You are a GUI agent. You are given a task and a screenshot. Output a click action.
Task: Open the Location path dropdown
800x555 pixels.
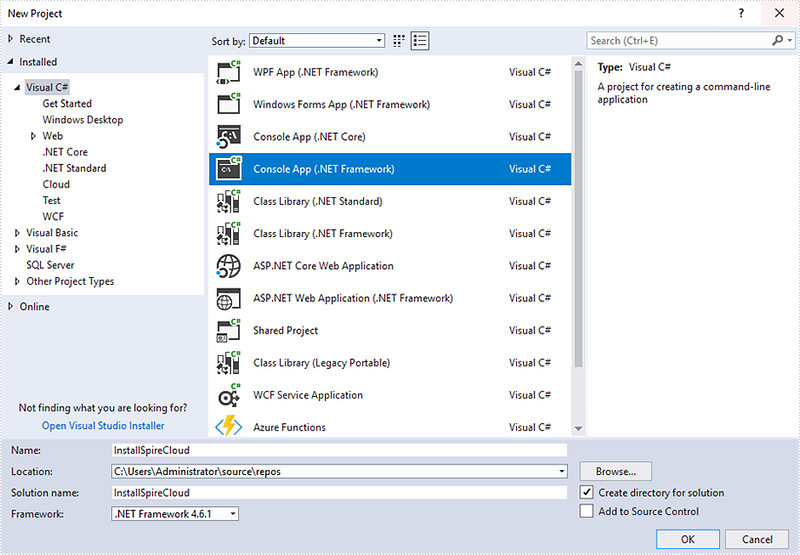point(562,471)
